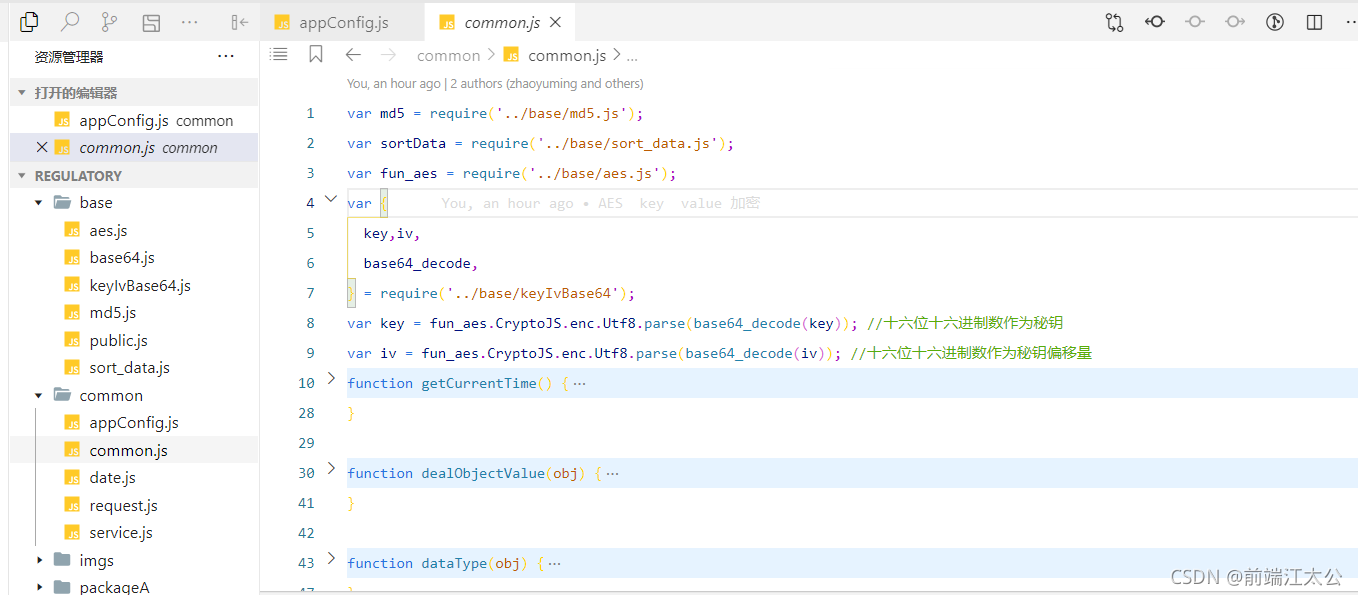Screen dimensions: 1358x595
Task: Click the fun_aes variable on line 3
Action: pyautogui.click(x=409, y=173)
